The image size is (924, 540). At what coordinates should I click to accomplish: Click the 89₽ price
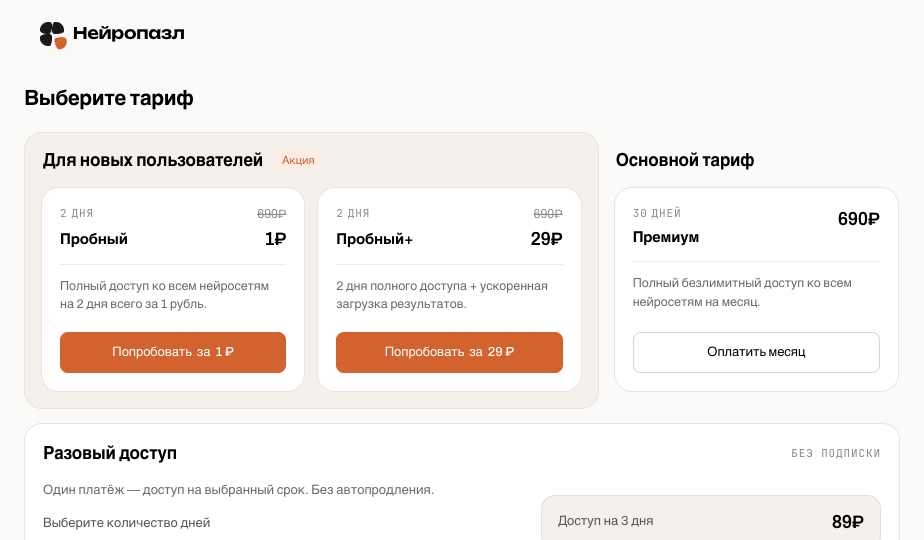pyautogui.click(x=847, y=522)
